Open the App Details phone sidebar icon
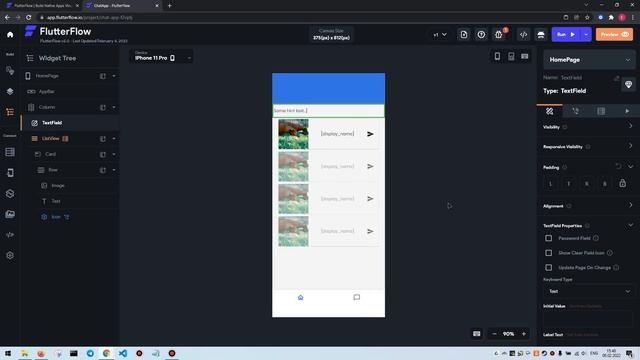The width and height of the screenshot is (640, 360). pos(10,173)
